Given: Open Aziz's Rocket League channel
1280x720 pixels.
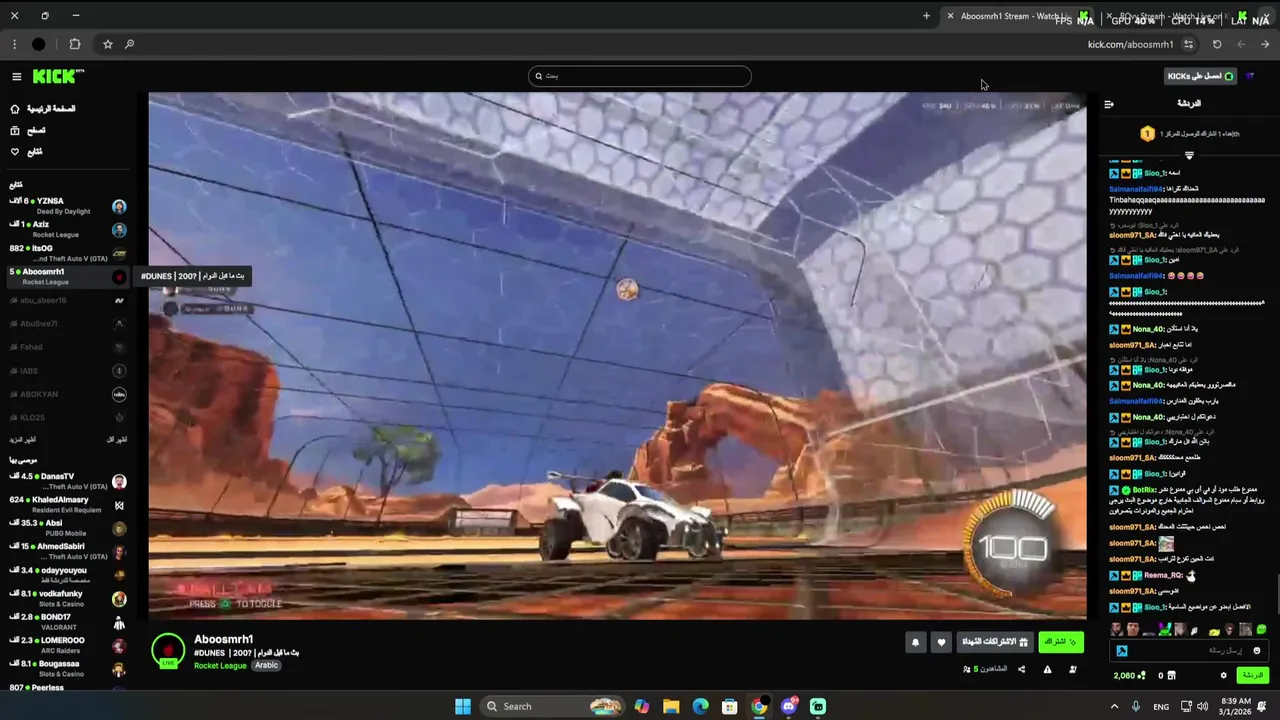Looking at the screenshot, I should tap(68, 230).
